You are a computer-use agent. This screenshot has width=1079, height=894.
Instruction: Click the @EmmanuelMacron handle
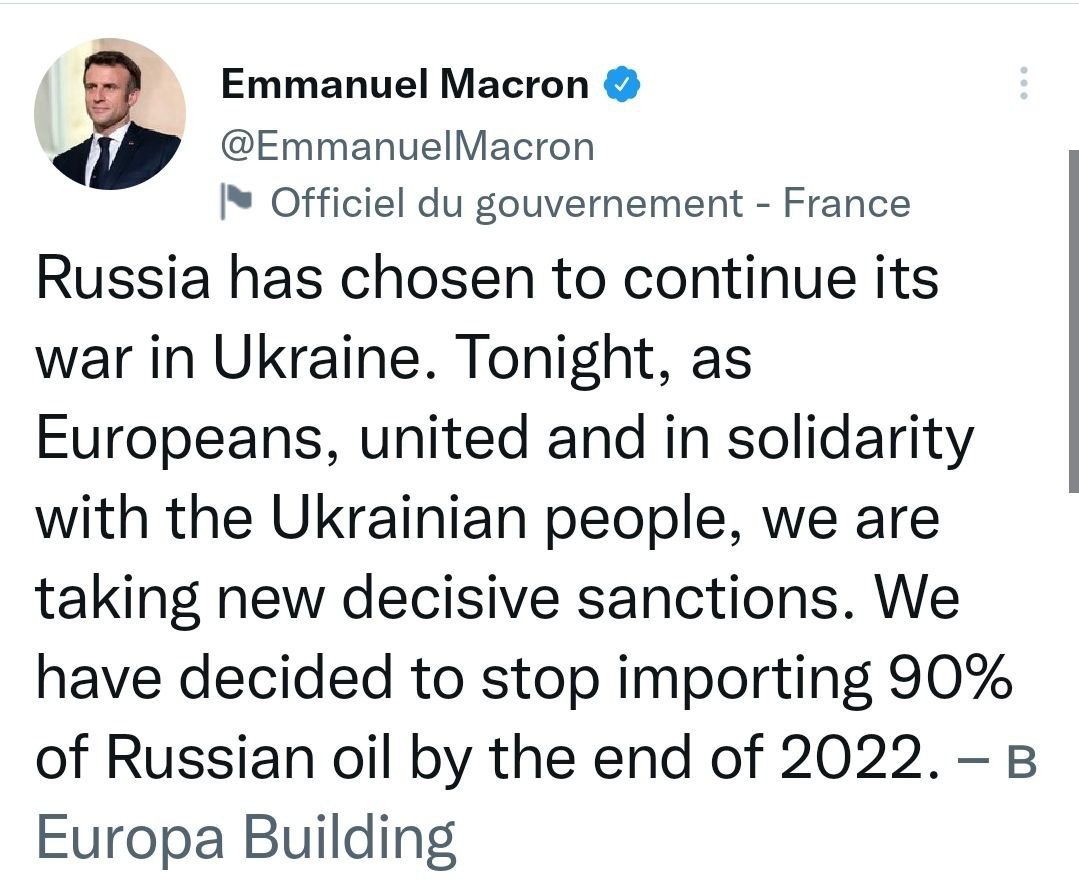[x=407, y=147]
